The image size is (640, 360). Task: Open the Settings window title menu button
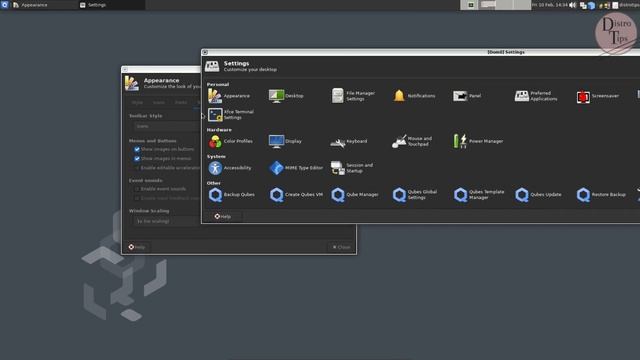click(x=205, y=52)
